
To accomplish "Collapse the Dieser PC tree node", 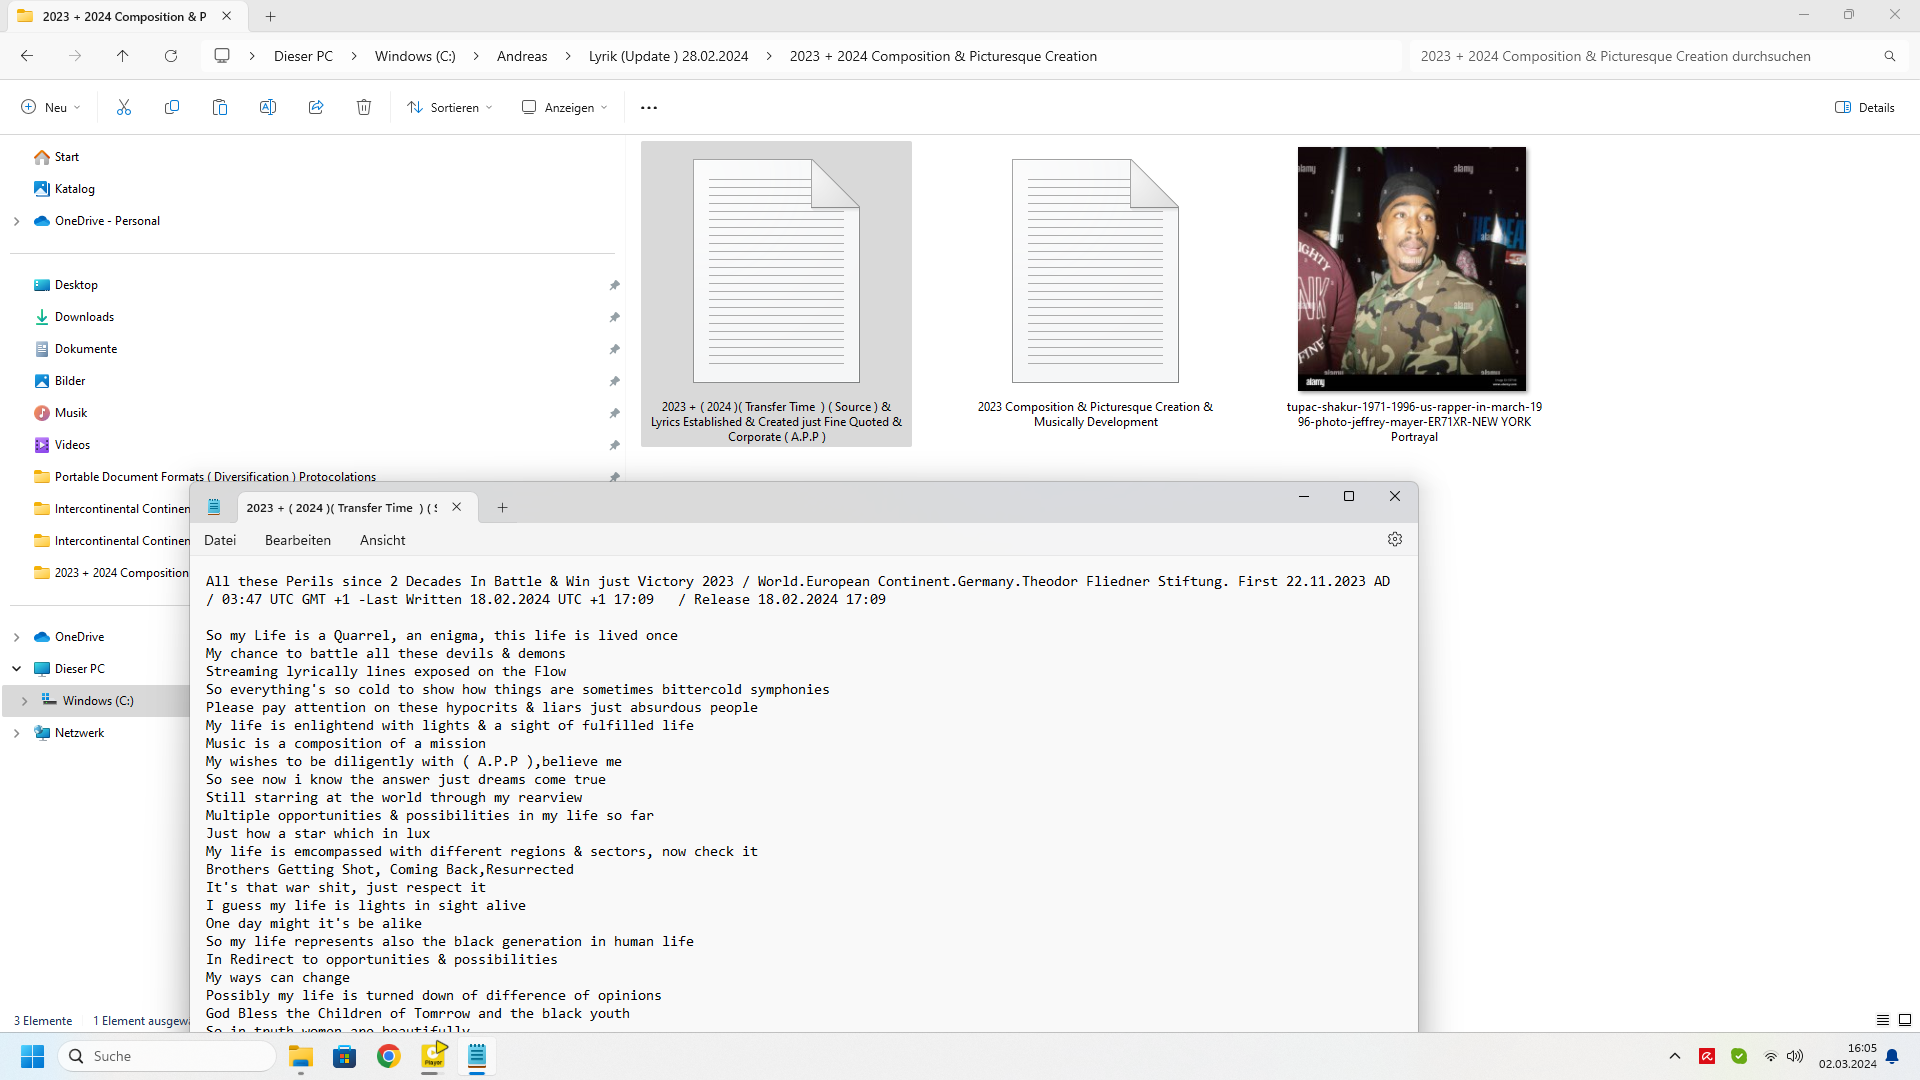I will pos(17,669).
